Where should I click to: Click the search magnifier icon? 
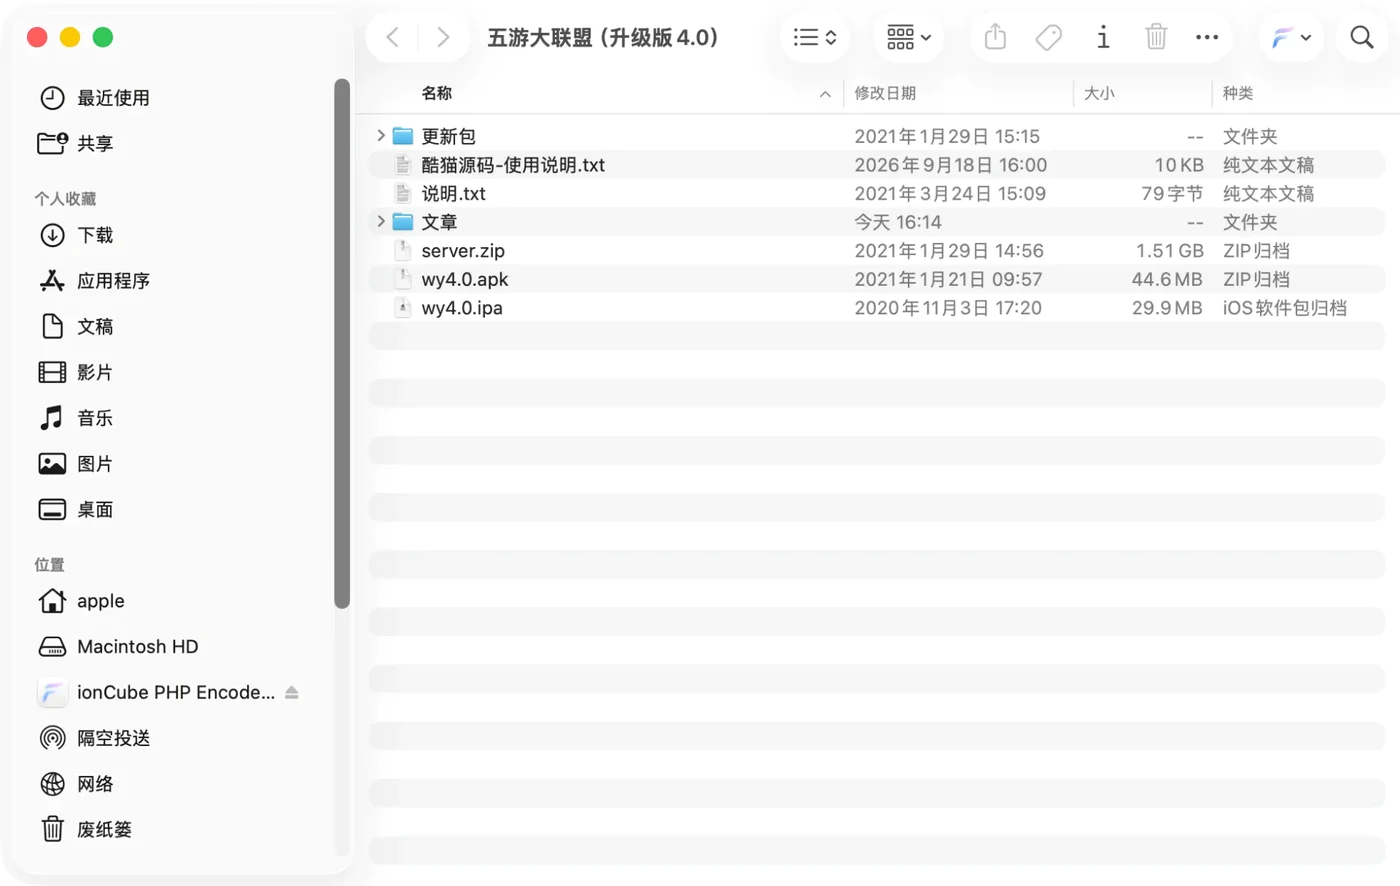pyautogui.click(x=1361, y=38)
